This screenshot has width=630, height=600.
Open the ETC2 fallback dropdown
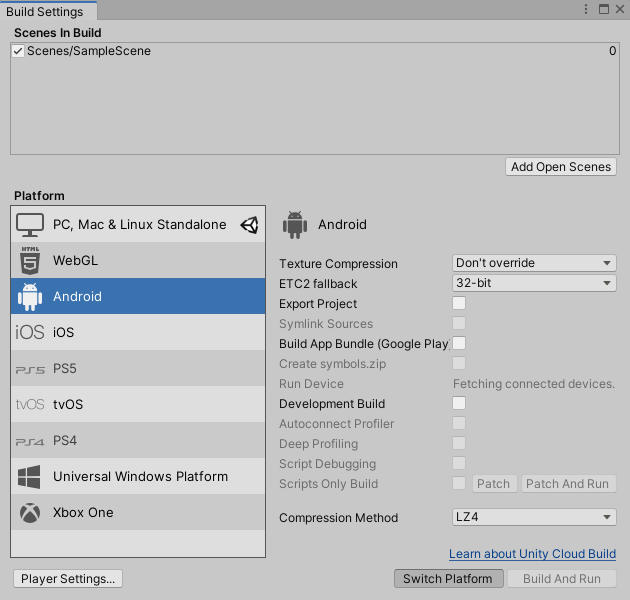[534, 283]
